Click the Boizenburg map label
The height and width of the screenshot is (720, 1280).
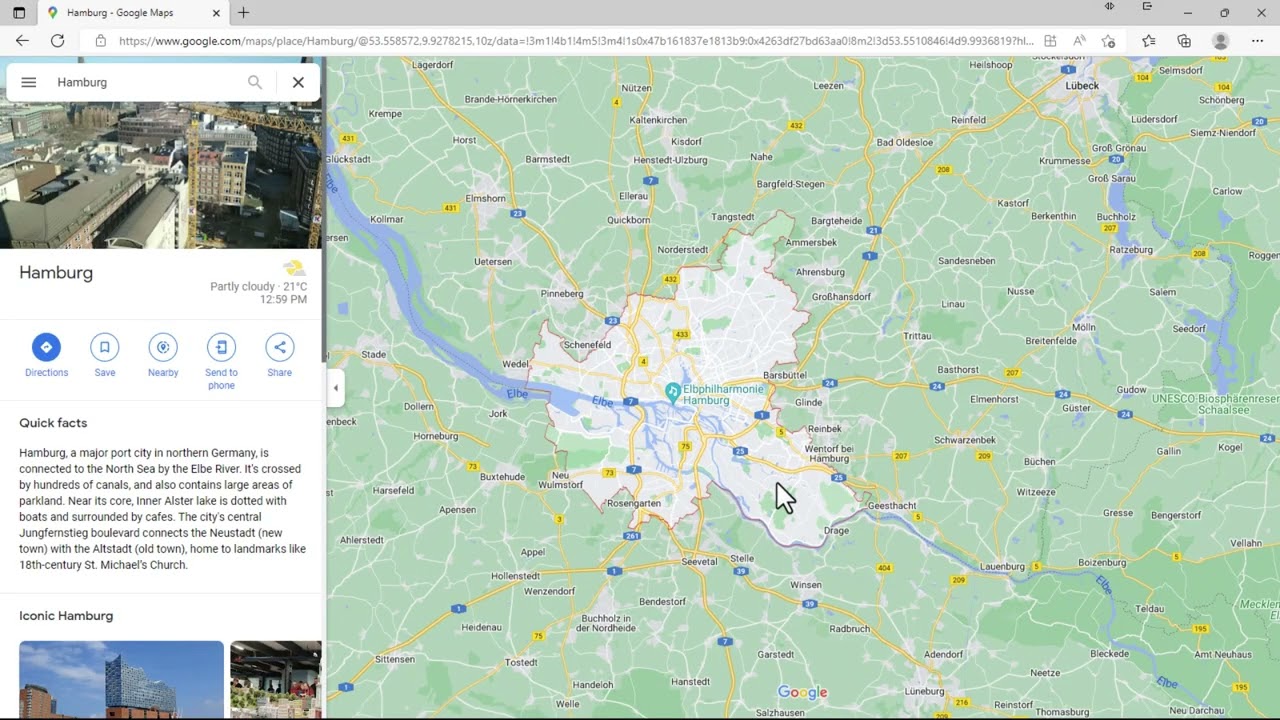[x=1103, y=563]
